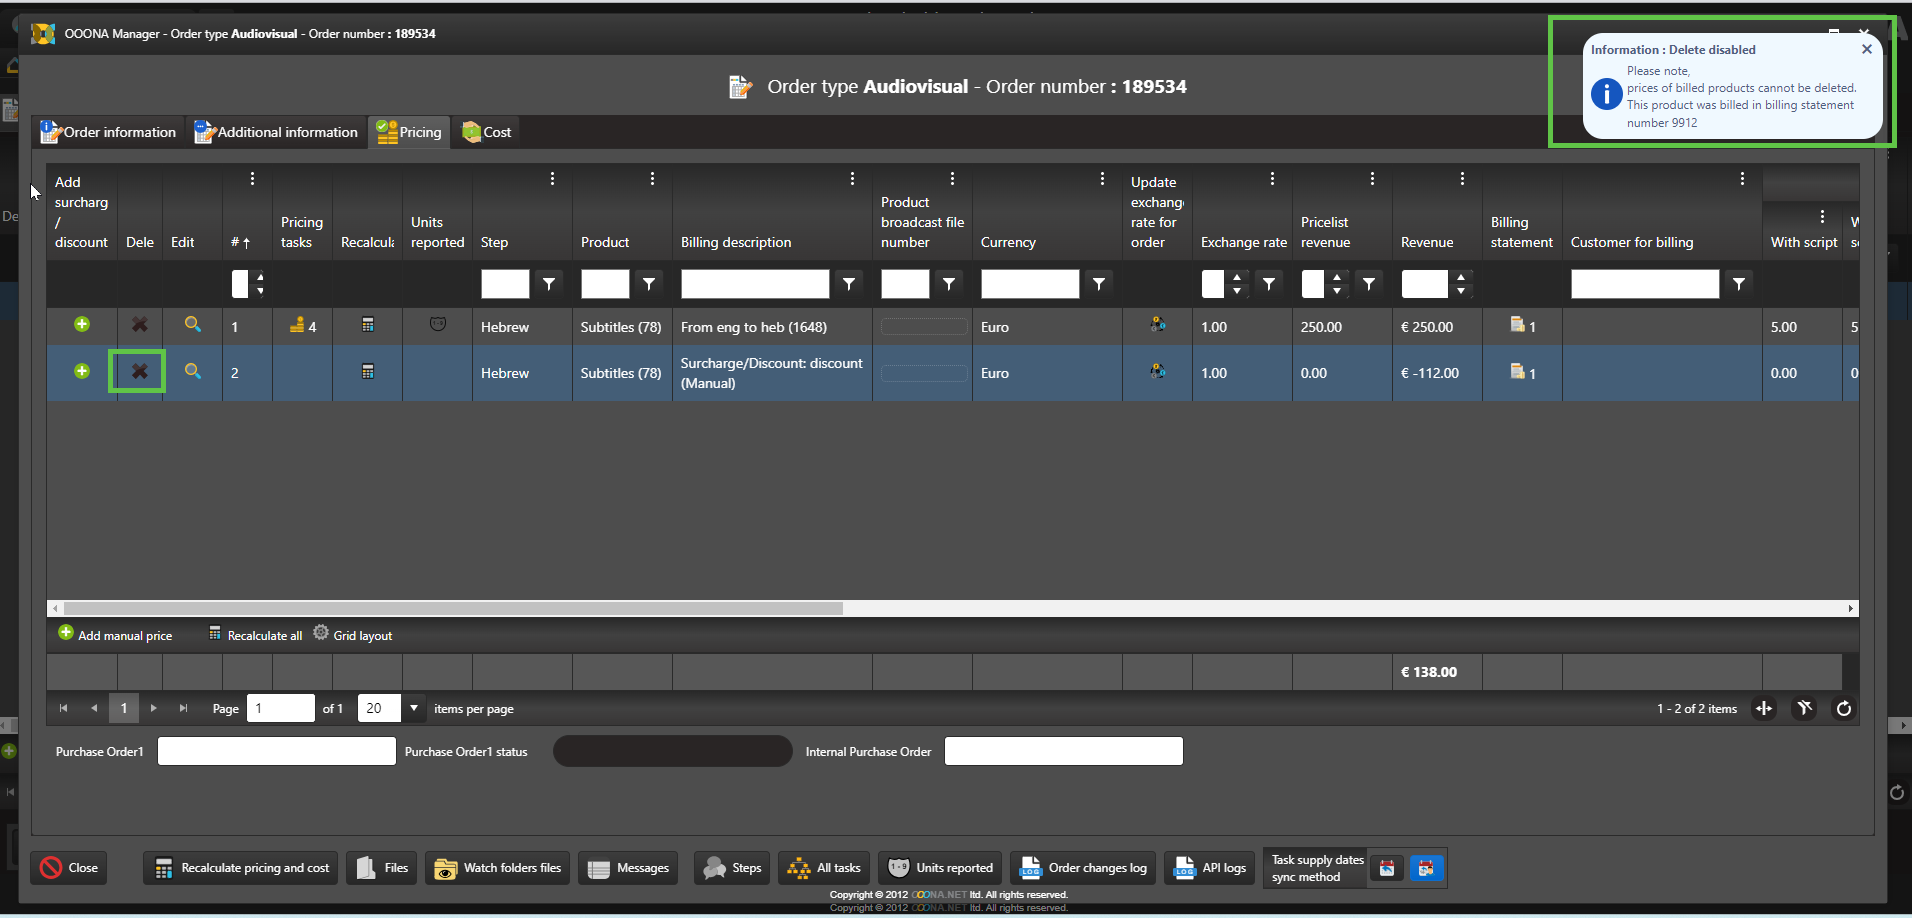Open units reported icon in row 1
The height and width of the screenshot is (918, 1912).
pyautogui.click(x=437, y=325)
